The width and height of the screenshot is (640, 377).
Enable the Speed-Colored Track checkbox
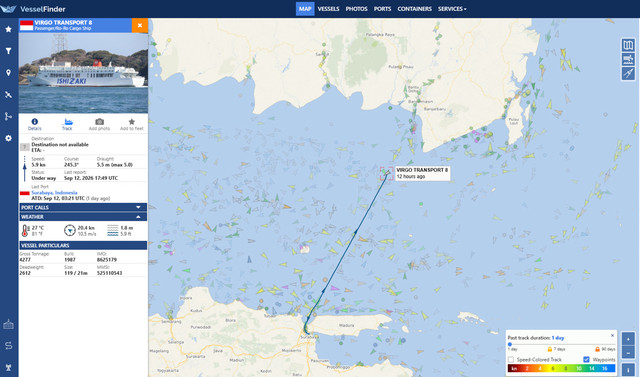point(511,359)
